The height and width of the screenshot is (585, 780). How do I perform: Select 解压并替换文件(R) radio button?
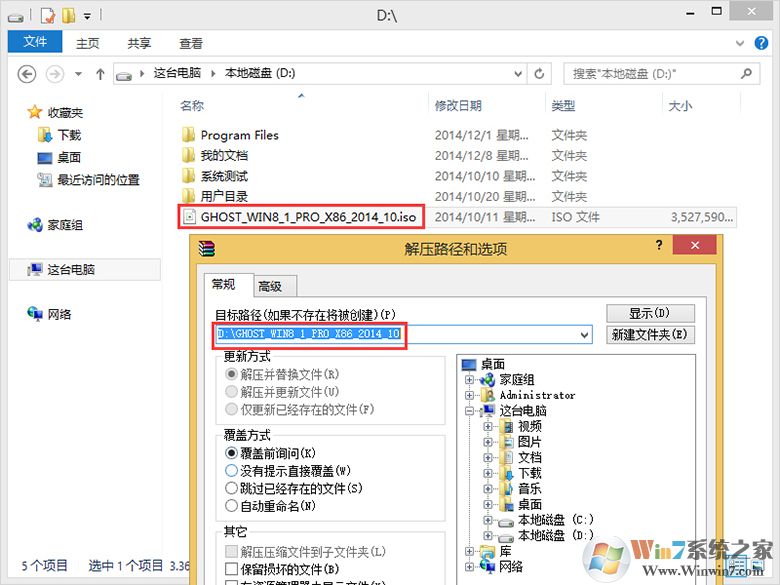coord(231,374)
